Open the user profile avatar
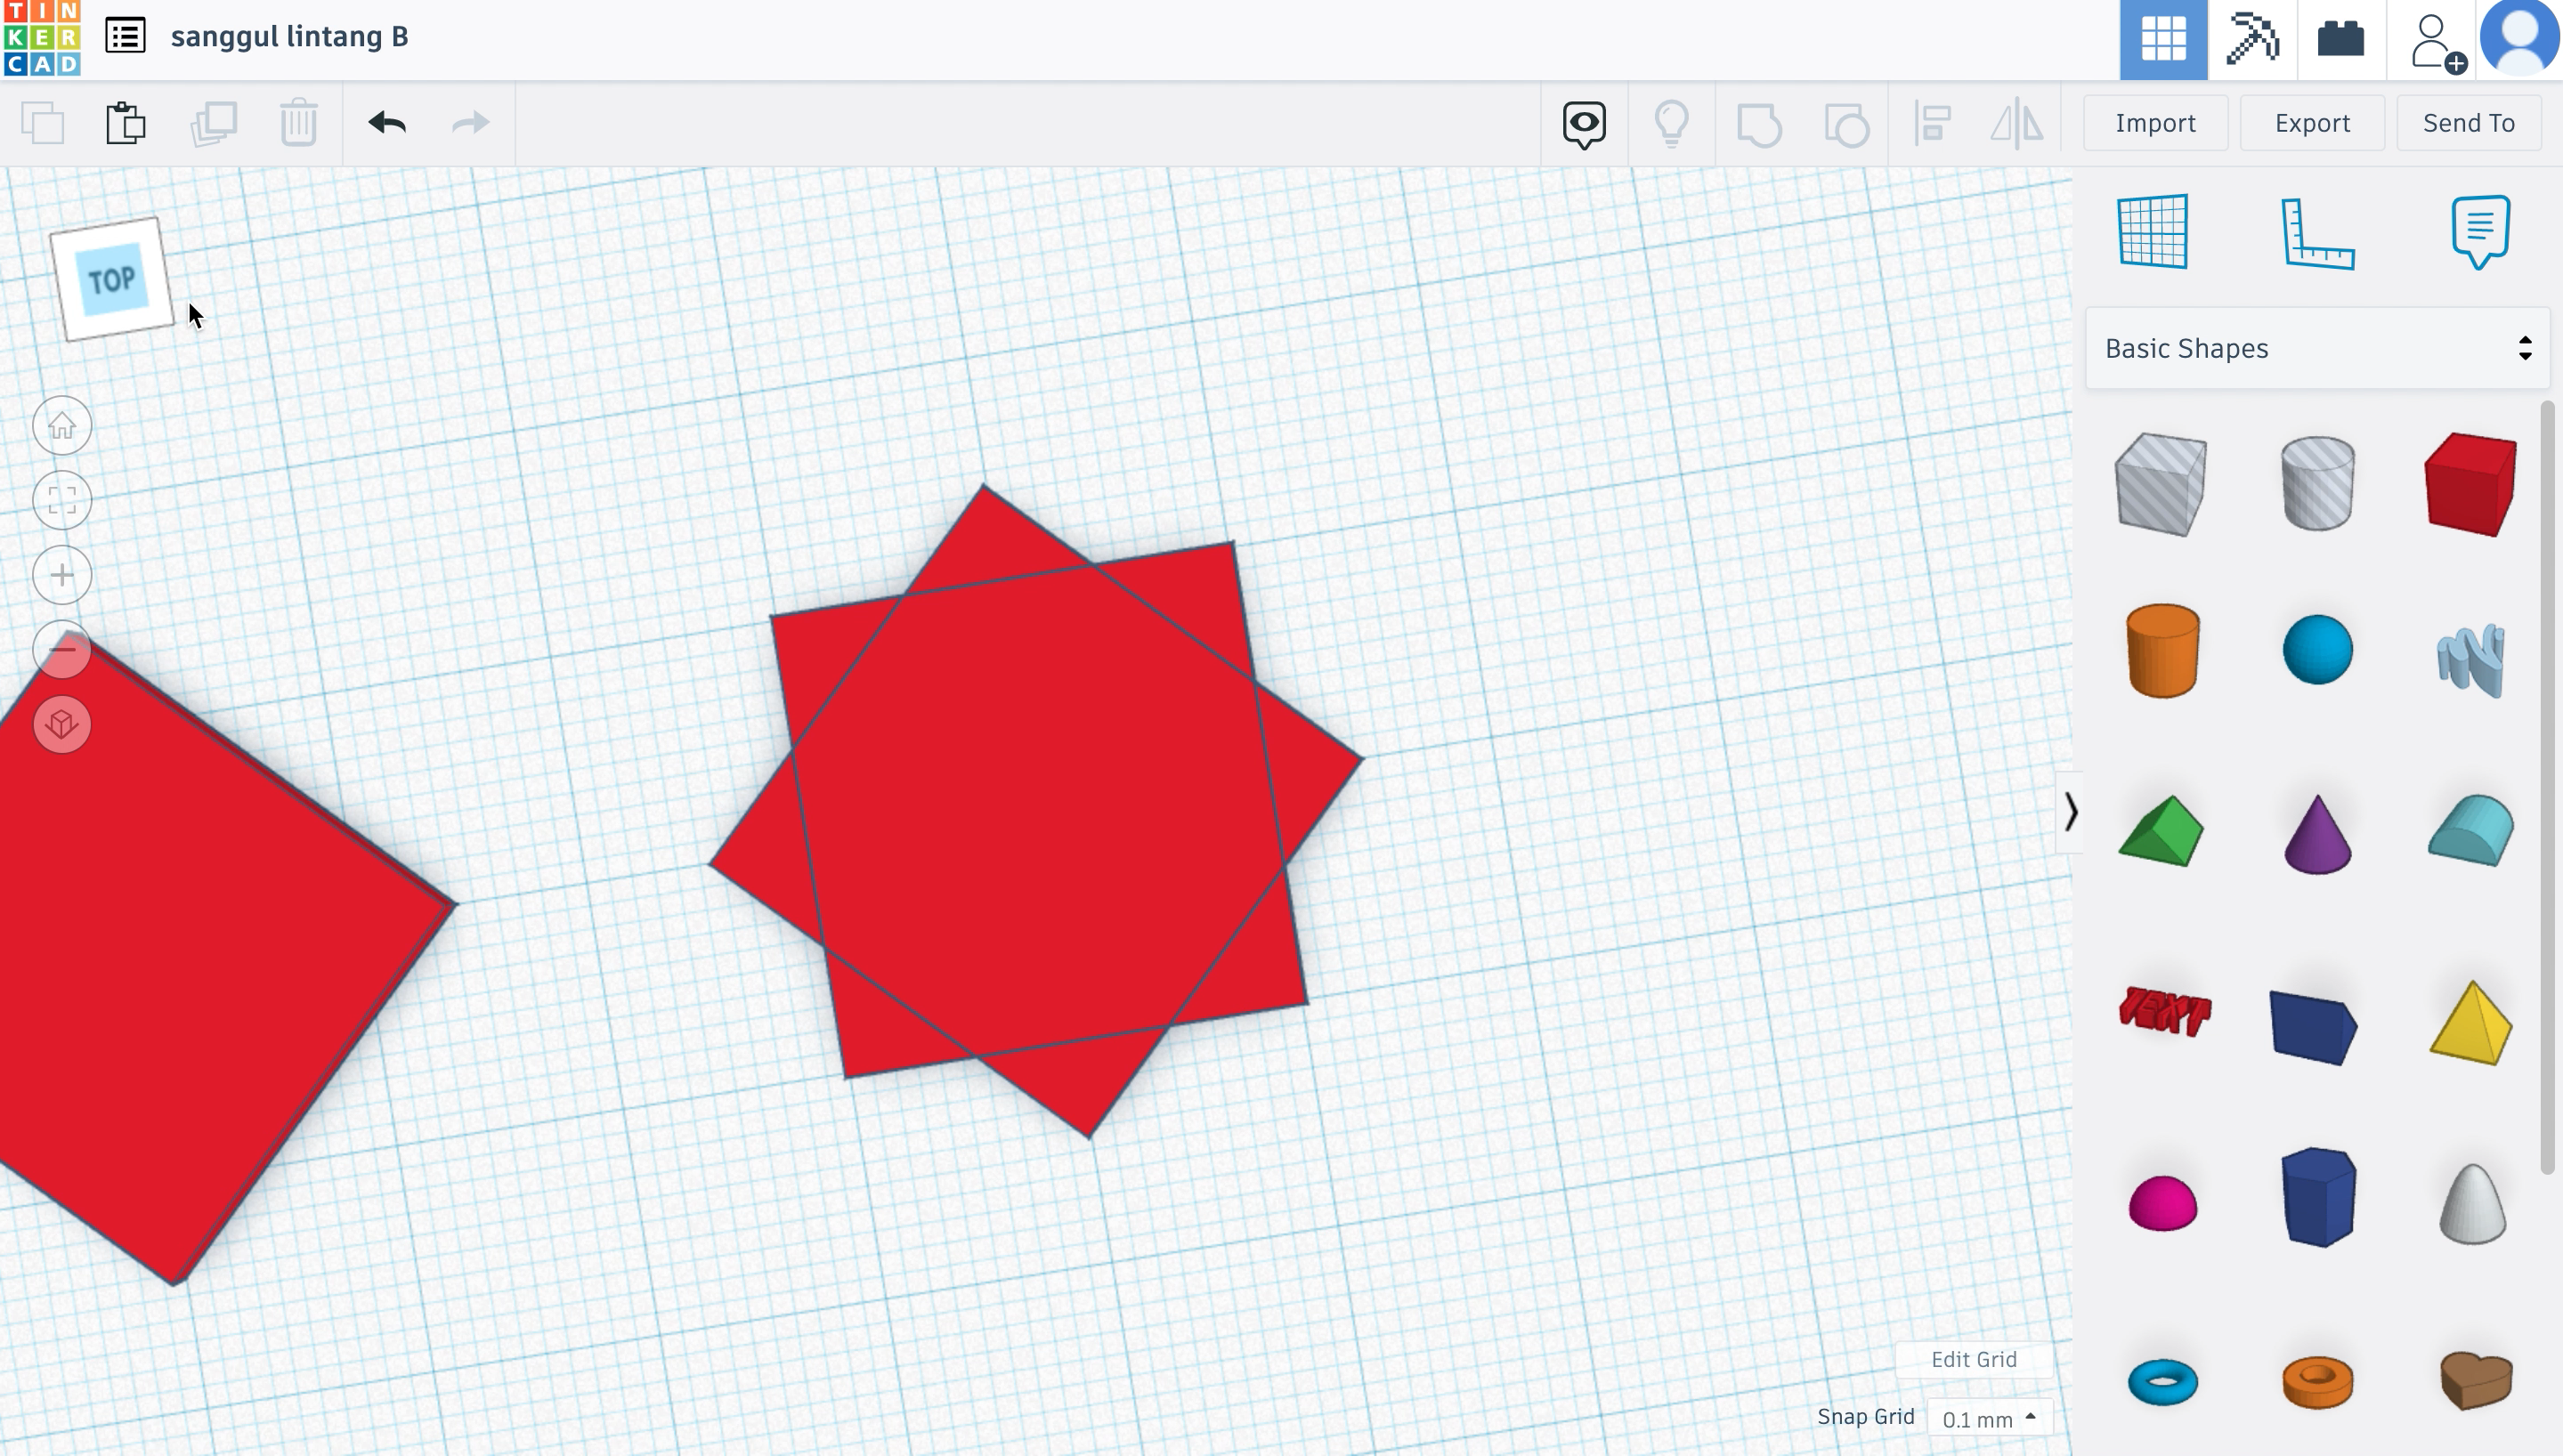 coord(2520,38)
